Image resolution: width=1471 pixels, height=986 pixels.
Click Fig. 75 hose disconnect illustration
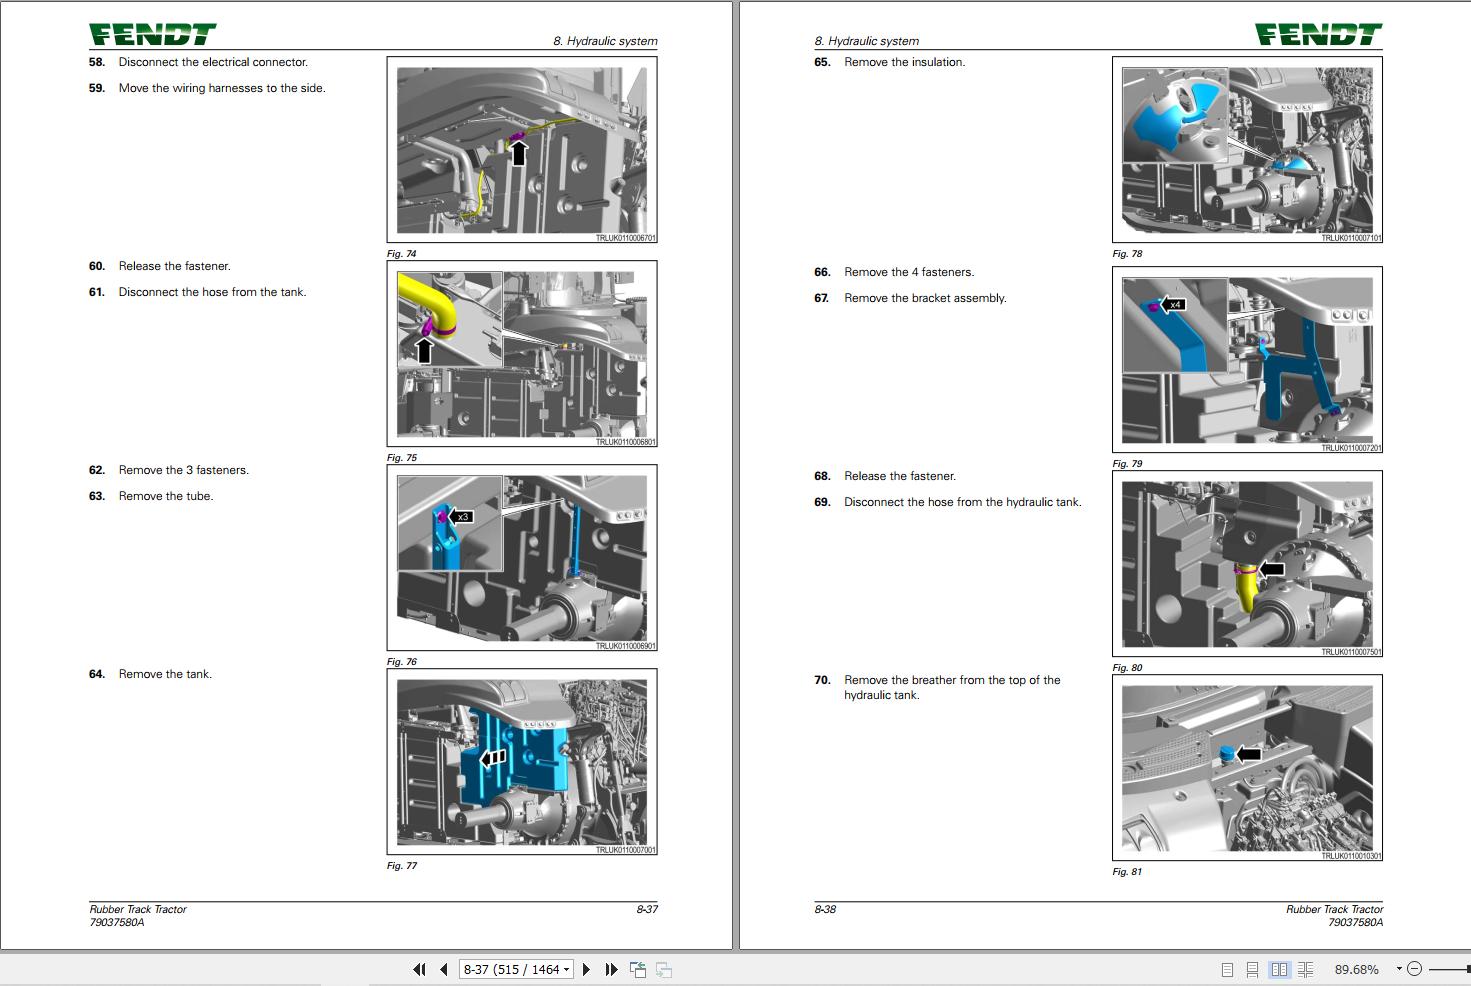(522, 354)
